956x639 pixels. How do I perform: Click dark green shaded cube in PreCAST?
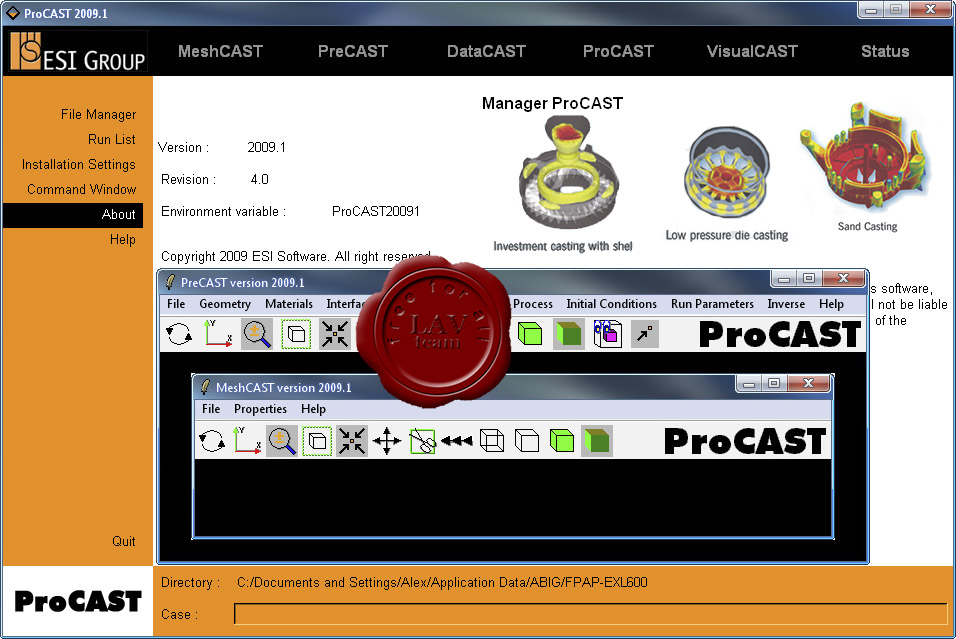[x=568, y=334]
